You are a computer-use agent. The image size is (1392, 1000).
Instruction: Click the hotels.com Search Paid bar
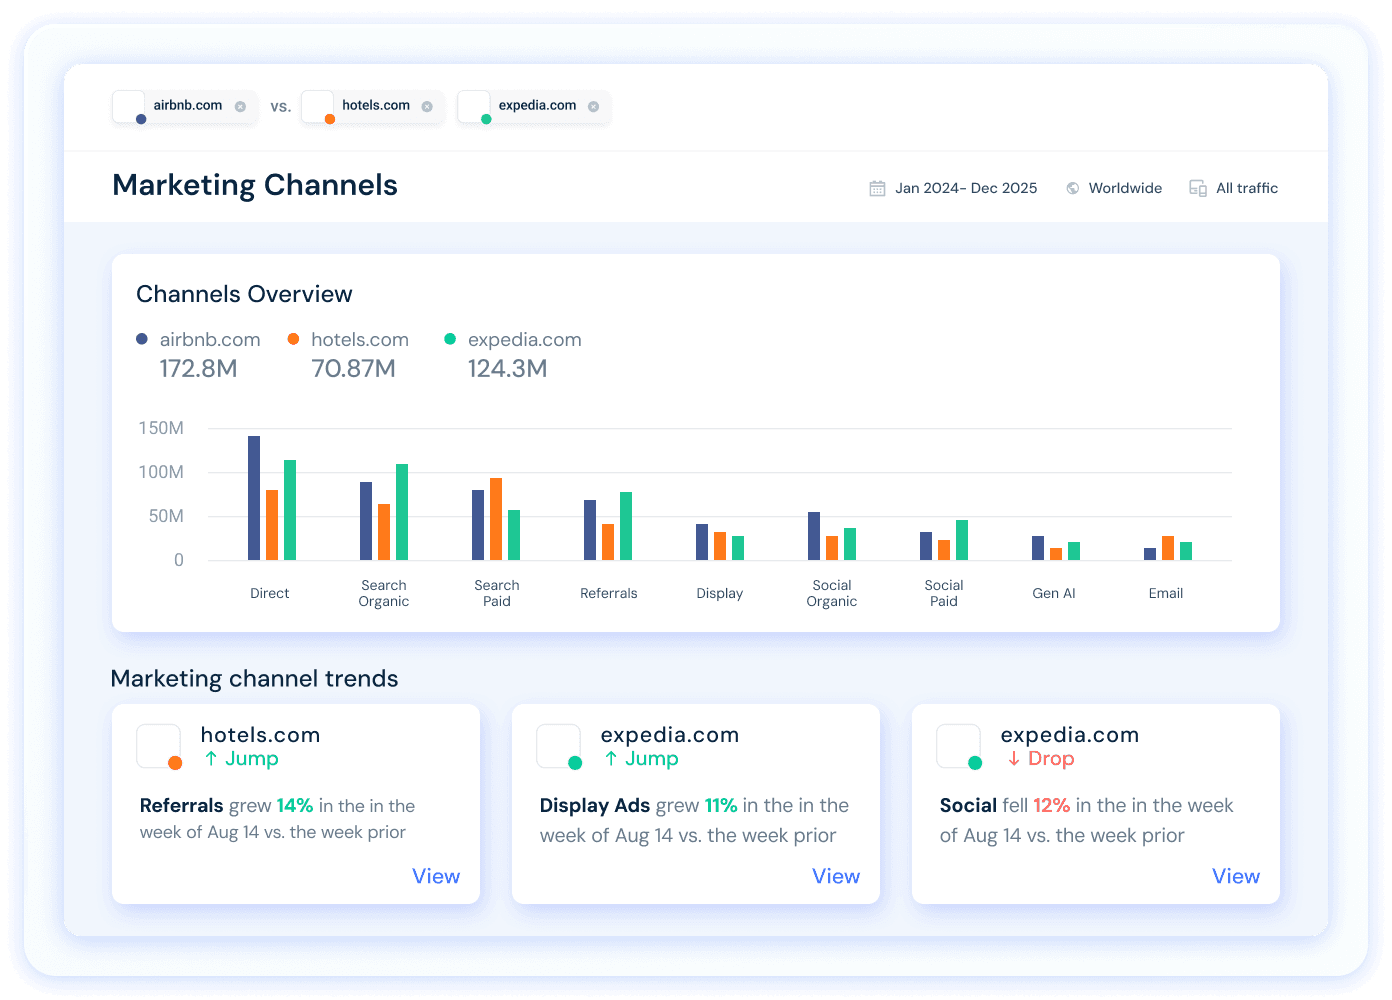point(496,519)
